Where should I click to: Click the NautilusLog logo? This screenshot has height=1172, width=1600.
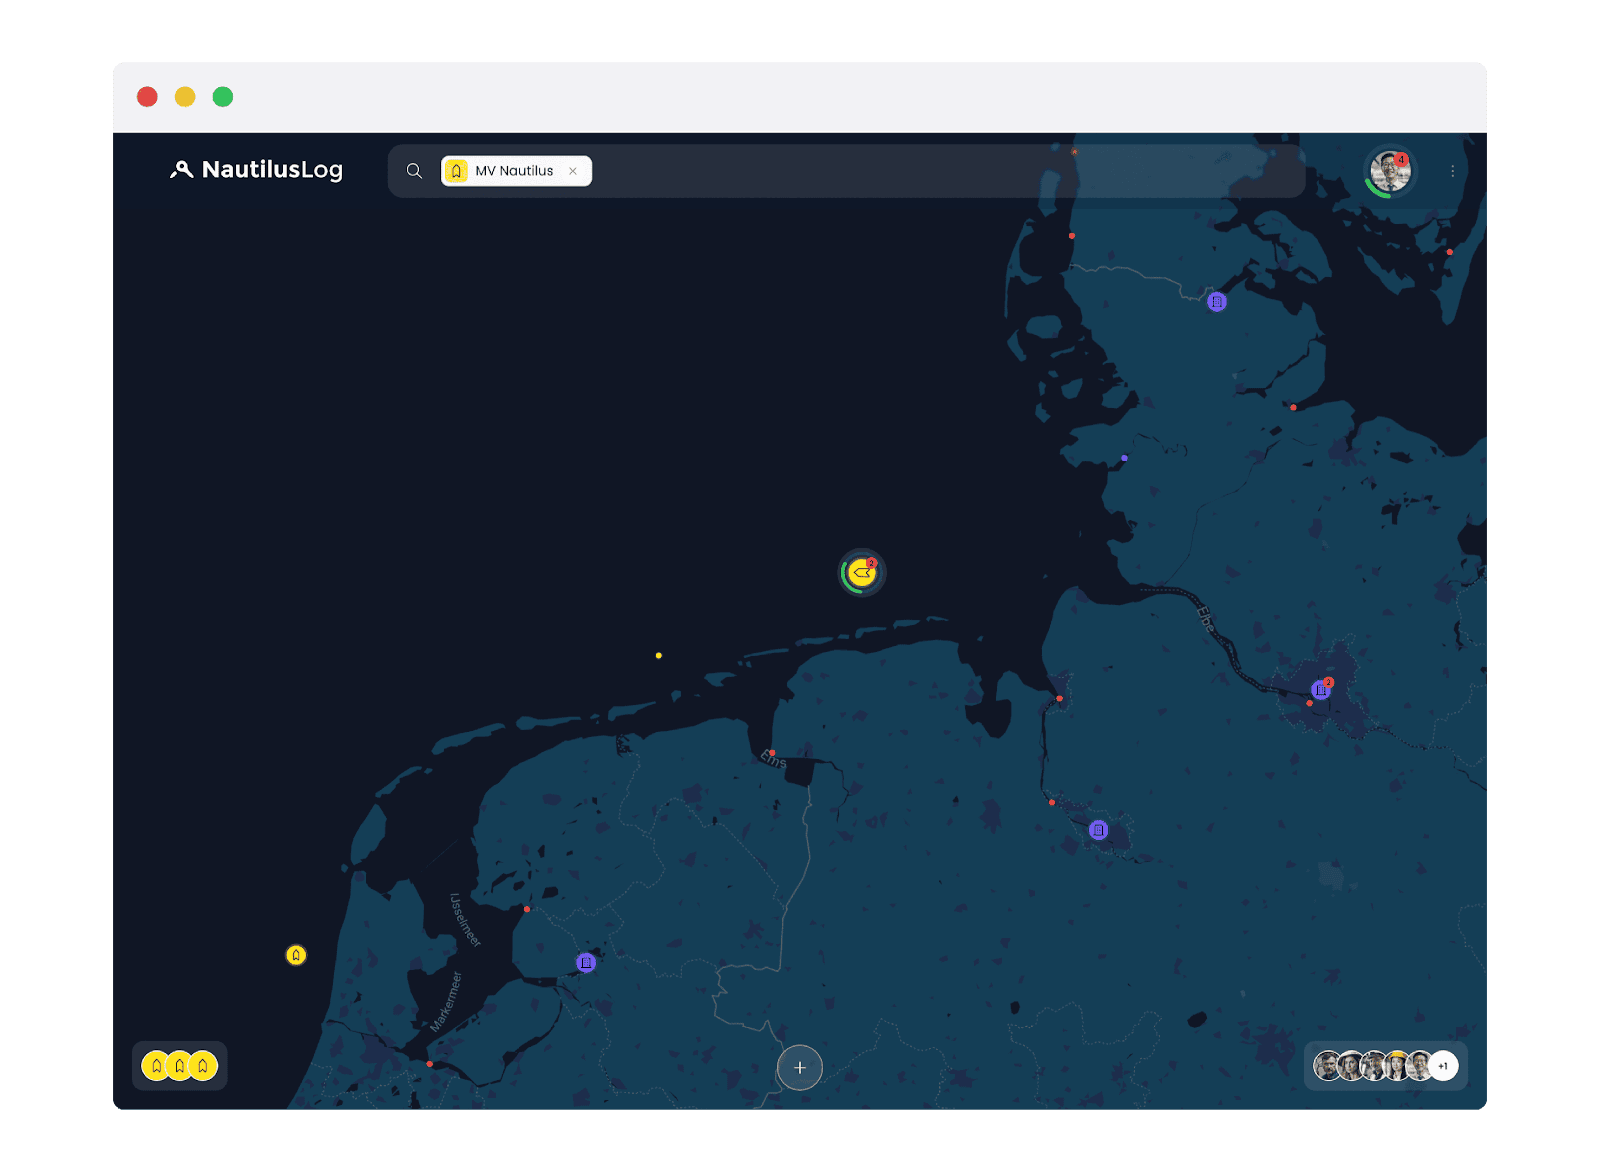click(x=257, y=170)
